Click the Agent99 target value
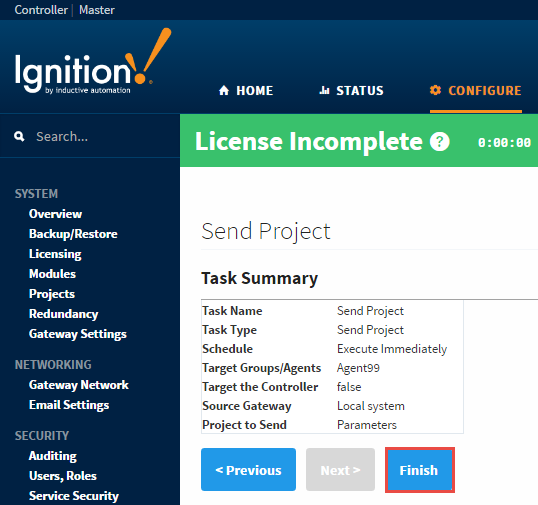This screenshot has width=538, height=505. pos(358,368)
